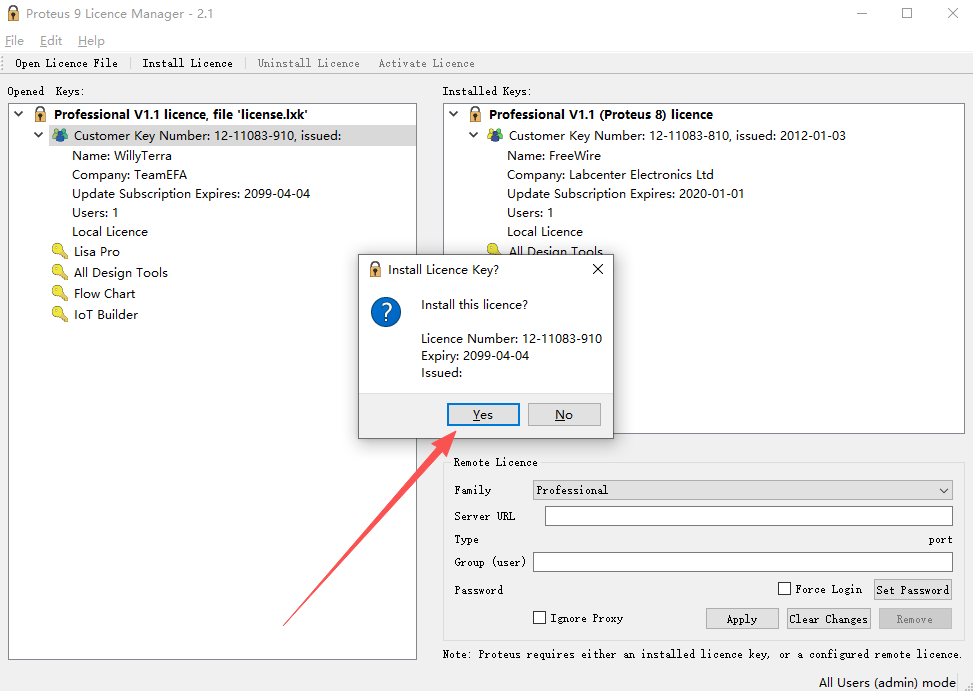Open the Help menu
This screenshot has height=691, width=973.
pyautogui.click(x=91, y=41)
